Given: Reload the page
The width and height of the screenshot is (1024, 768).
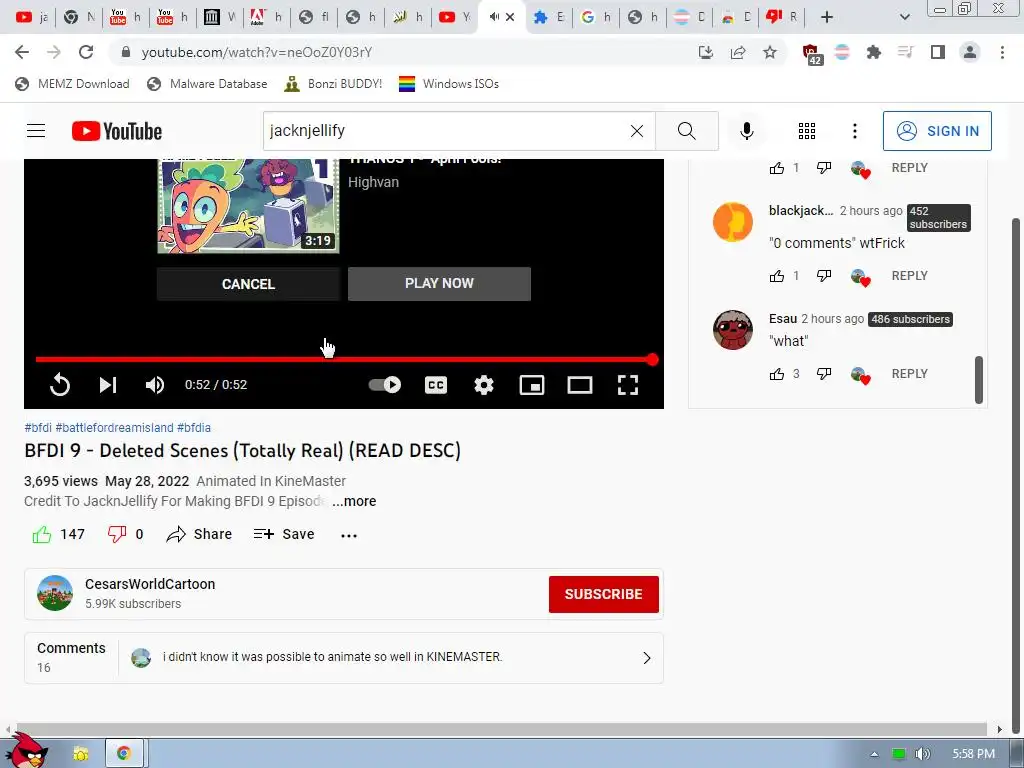Looking at the screenshot, I should [86, 52].
